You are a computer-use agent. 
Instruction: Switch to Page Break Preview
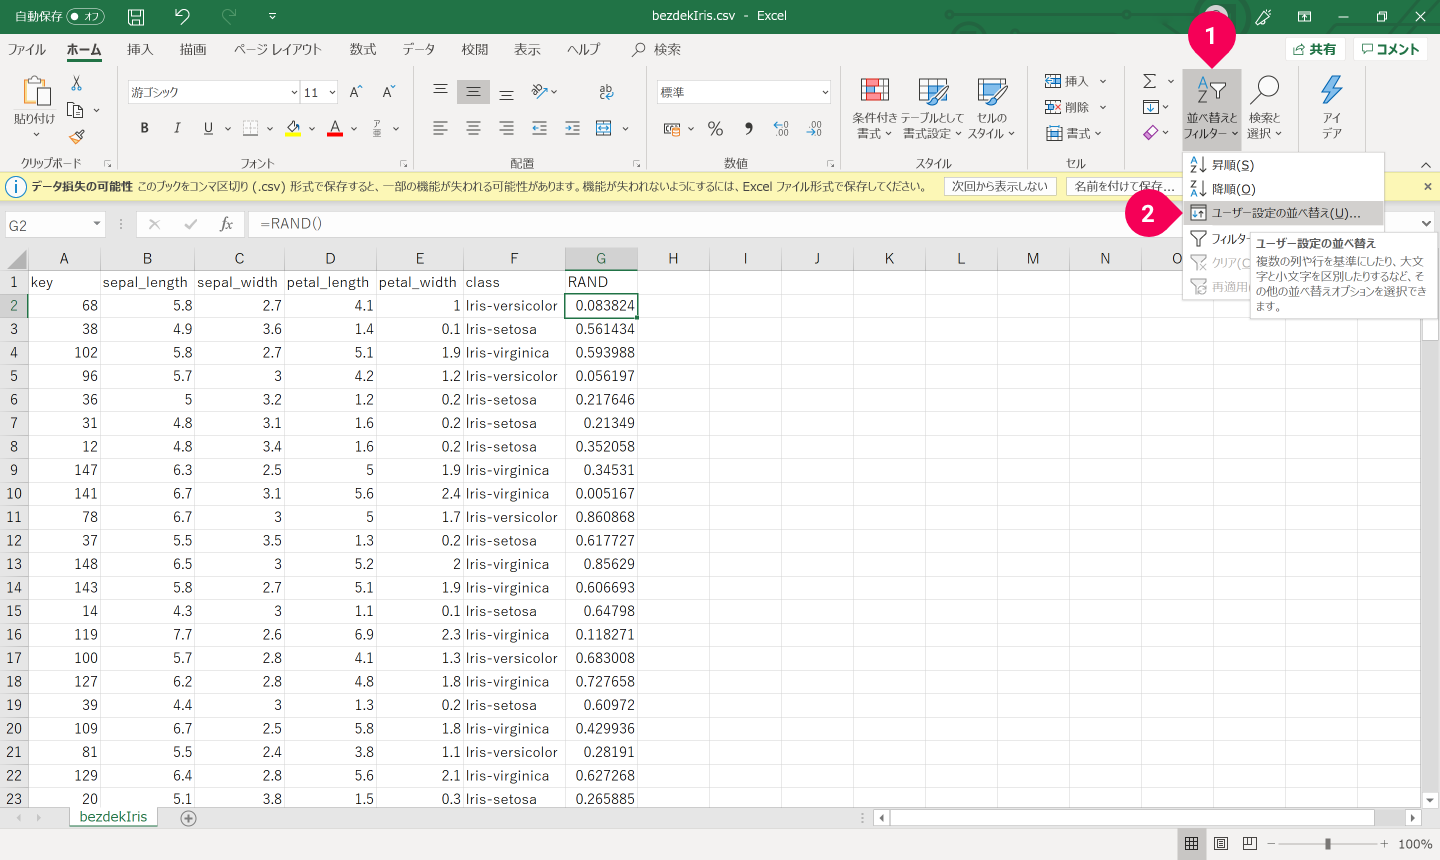click(1249, 844)
